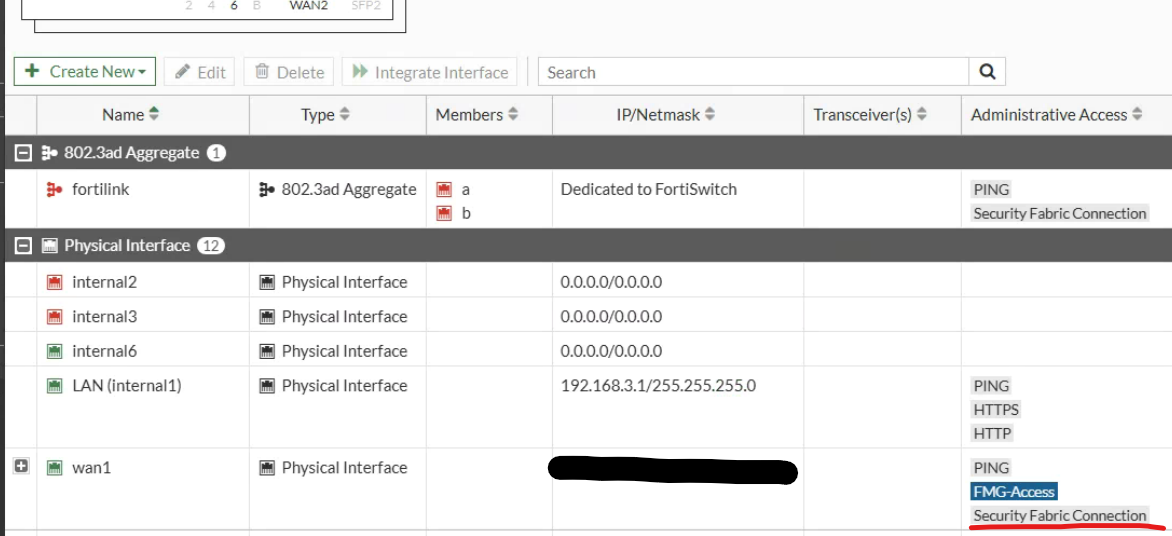Click the Integrate Interface button
Image resolution: width=1172 pixels, height=536 pixels.
point(430,72)
